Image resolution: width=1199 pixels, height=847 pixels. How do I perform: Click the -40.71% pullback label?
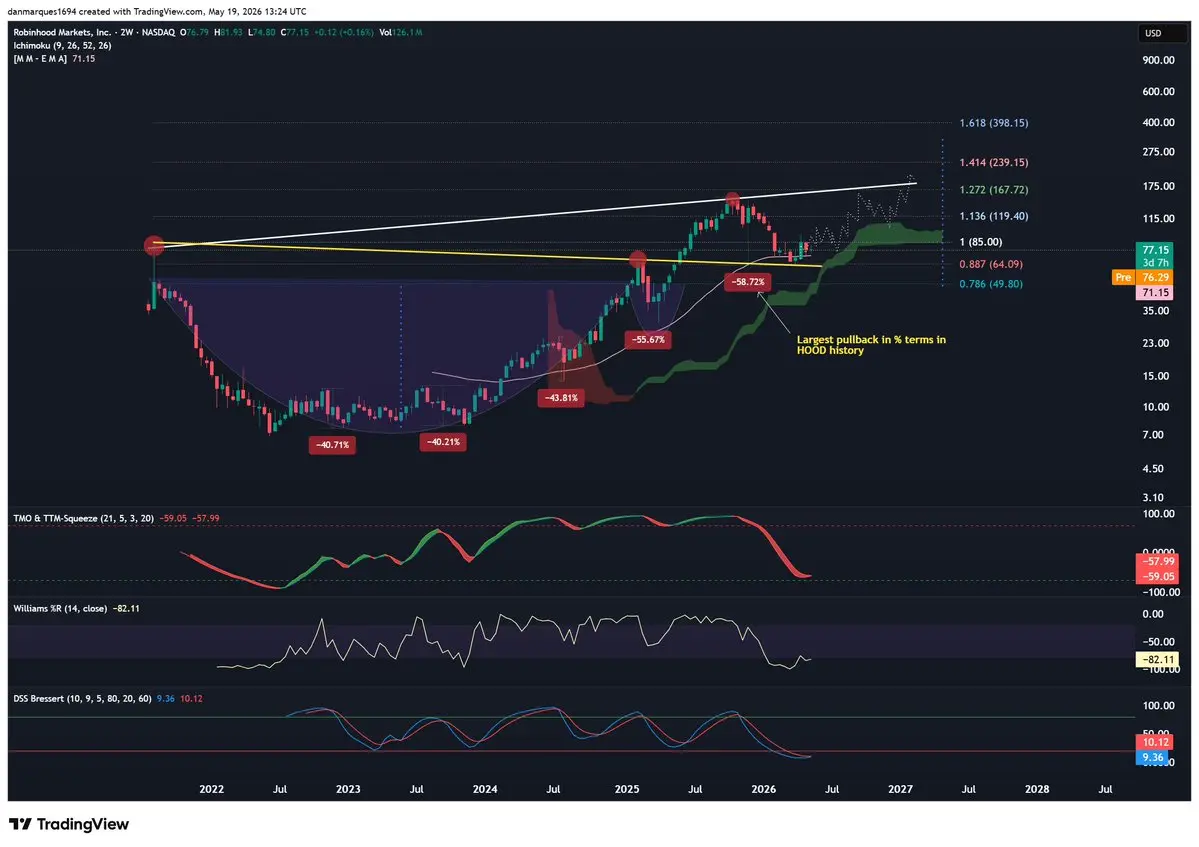[333, 445]
